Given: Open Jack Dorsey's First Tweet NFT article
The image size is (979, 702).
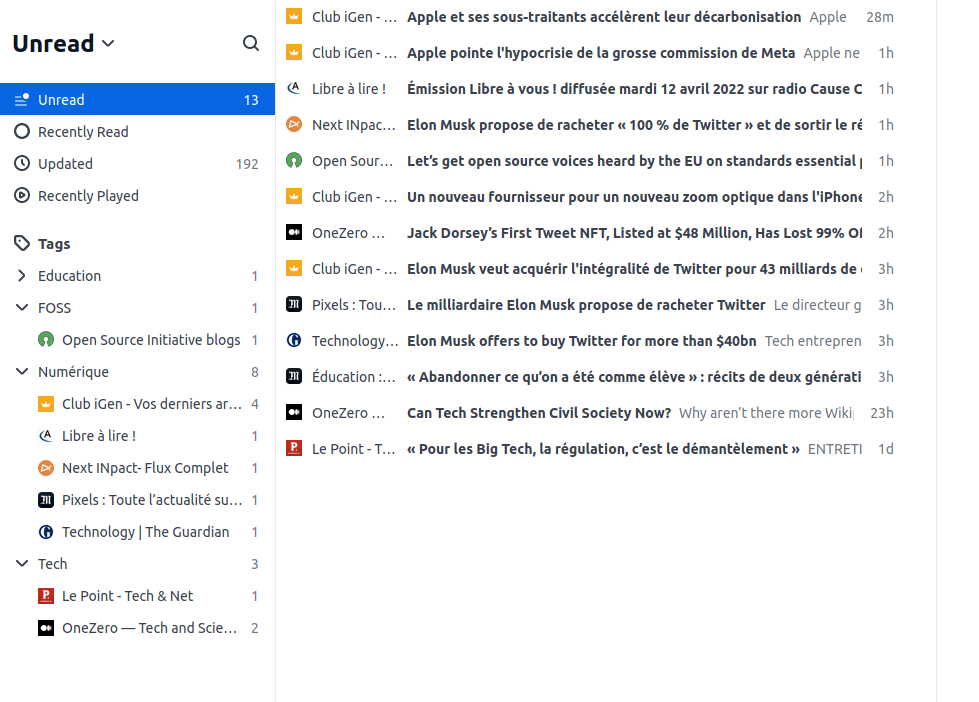Looking at the screenshot, I should pyautogui.click(x=634, y=233).
